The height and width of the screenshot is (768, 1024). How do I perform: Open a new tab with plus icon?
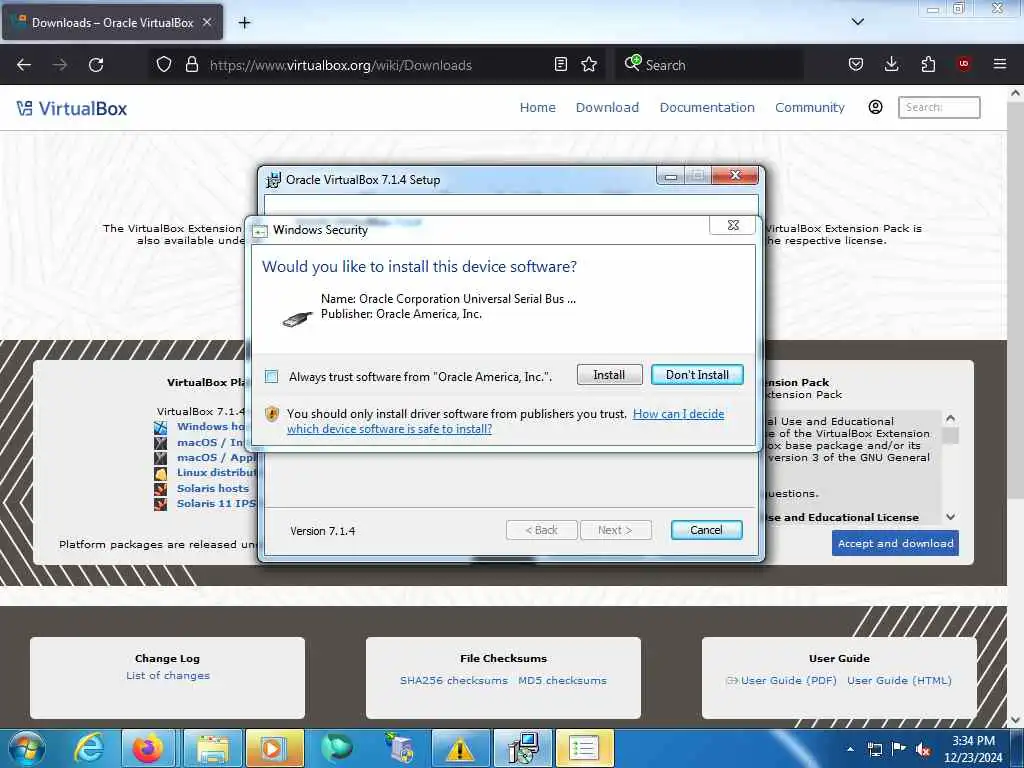click(244, 23)
